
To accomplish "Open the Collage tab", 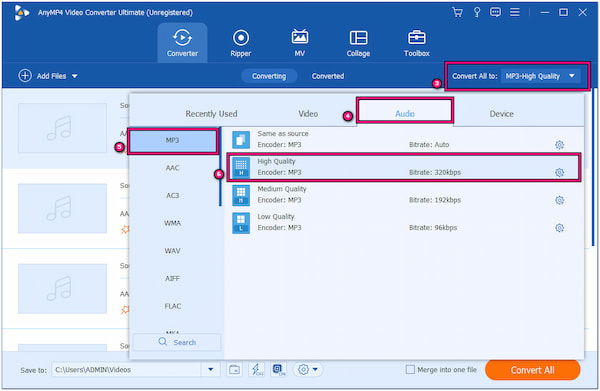I will pos(358,43).
